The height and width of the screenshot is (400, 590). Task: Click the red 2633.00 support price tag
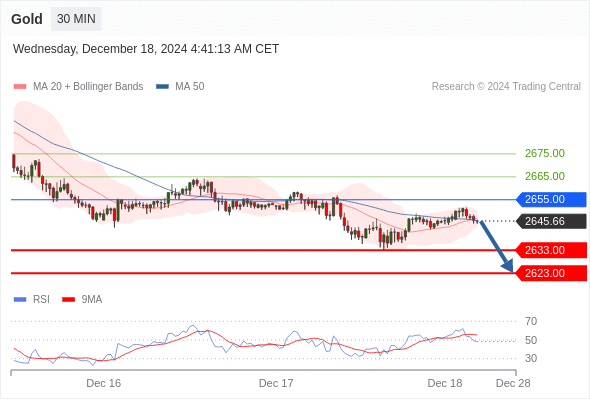(x=551, y=250)
